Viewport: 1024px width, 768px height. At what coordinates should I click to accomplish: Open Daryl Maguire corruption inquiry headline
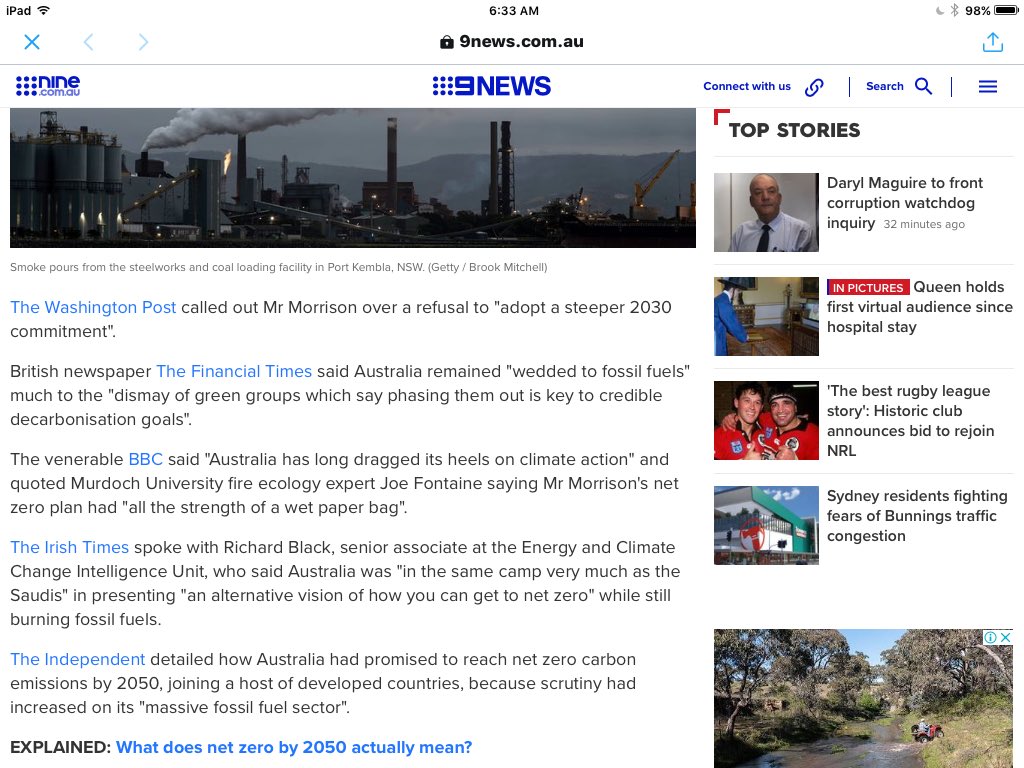tap(904, 202)
